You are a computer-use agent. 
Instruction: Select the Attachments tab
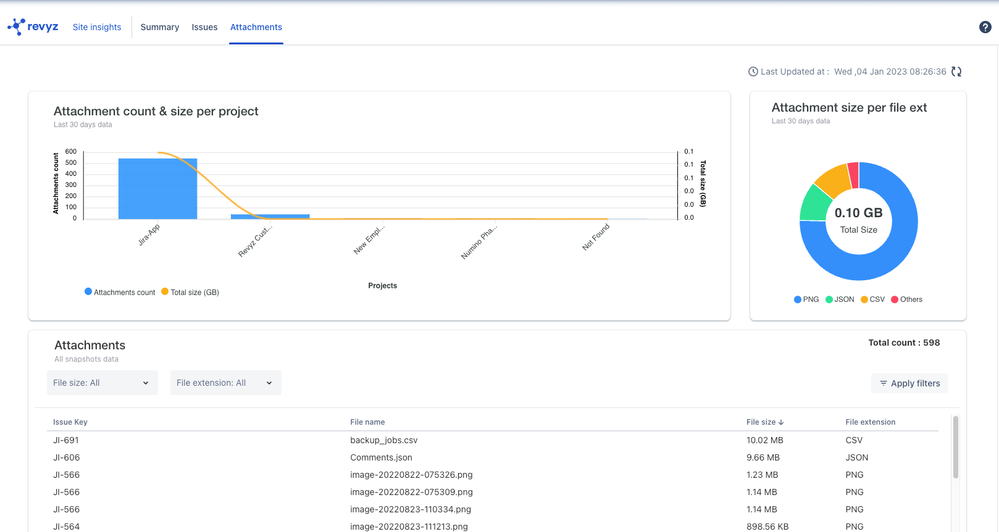pos(256,27)
